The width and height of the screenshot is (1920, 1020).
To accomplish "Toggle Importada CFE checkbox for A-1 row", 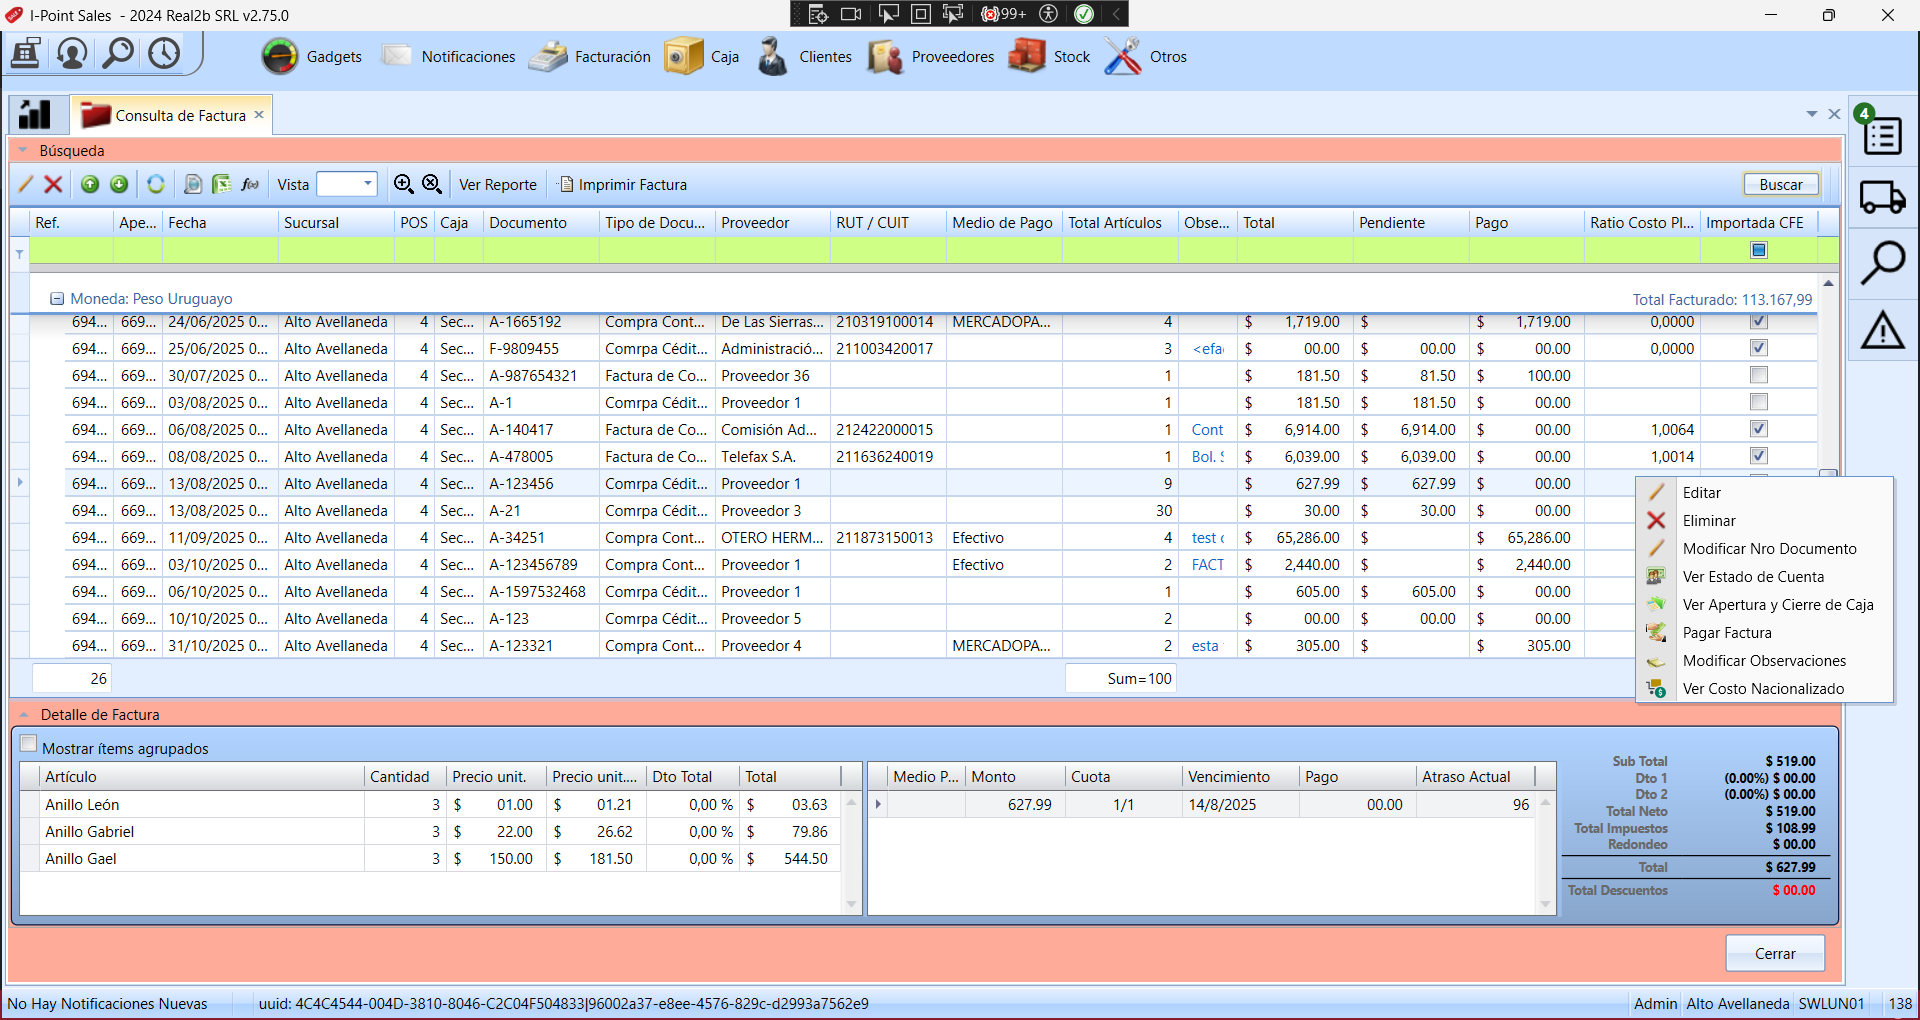I will point(1759,402).
